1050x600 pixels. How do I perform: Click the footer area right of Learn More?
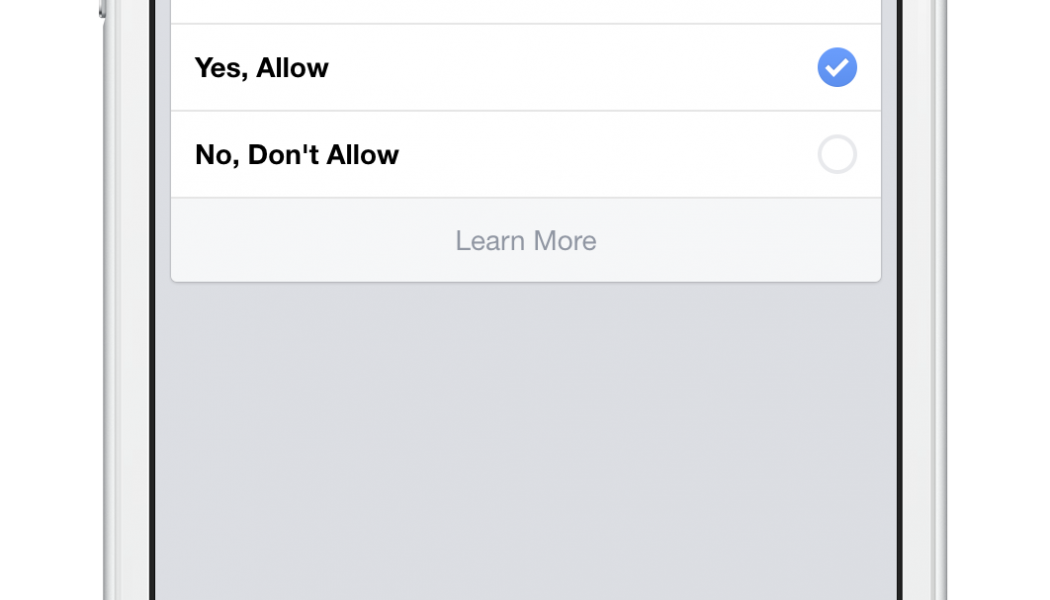tap(739, 240)
